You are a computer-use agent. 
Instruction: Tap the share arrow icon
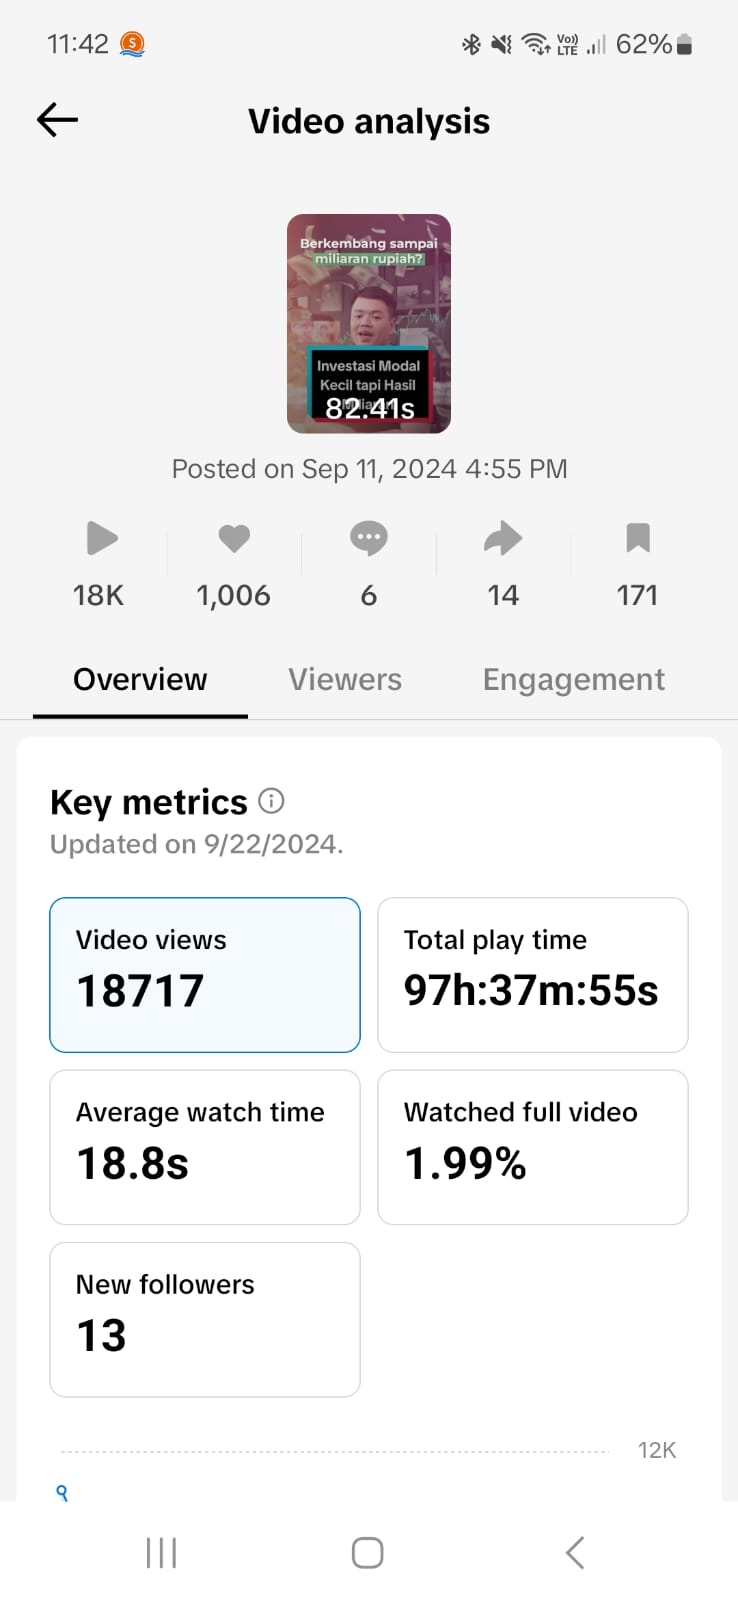click(x=502, y=538)
